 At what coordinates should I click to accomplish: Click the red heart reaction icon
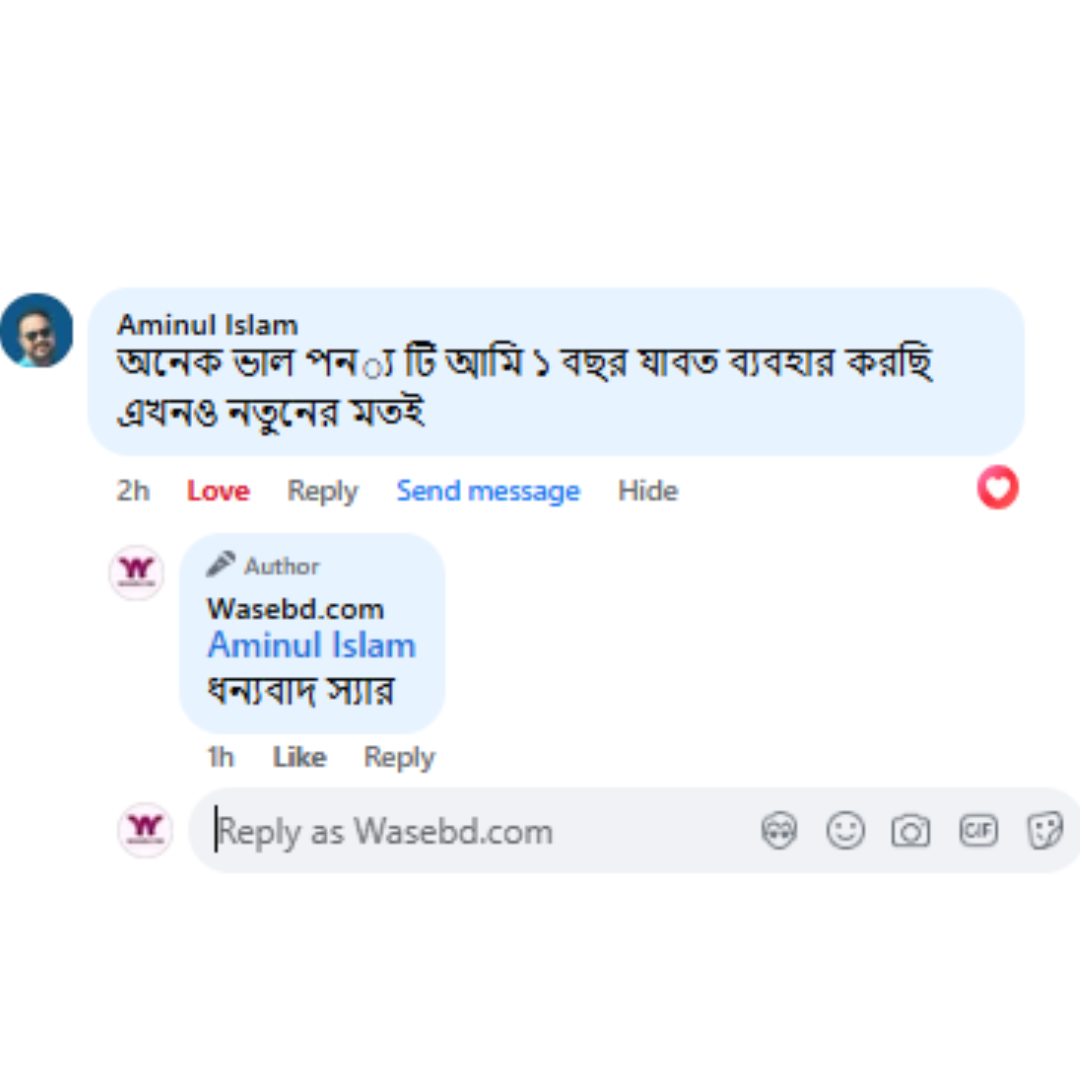997,488
